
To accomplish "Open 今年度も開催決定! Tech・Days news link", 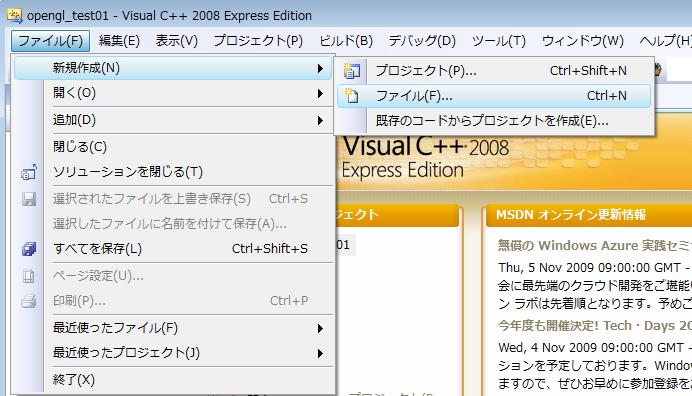I will pyautogui.click(x=594, y=326).
